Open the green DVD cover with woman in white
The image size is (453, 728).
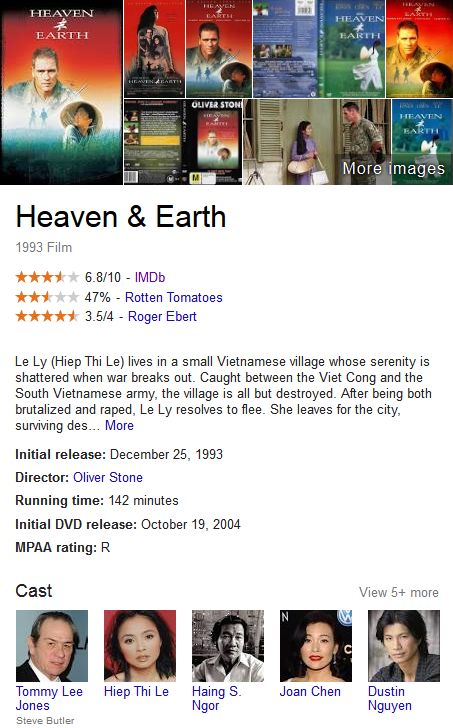[351, 49]
